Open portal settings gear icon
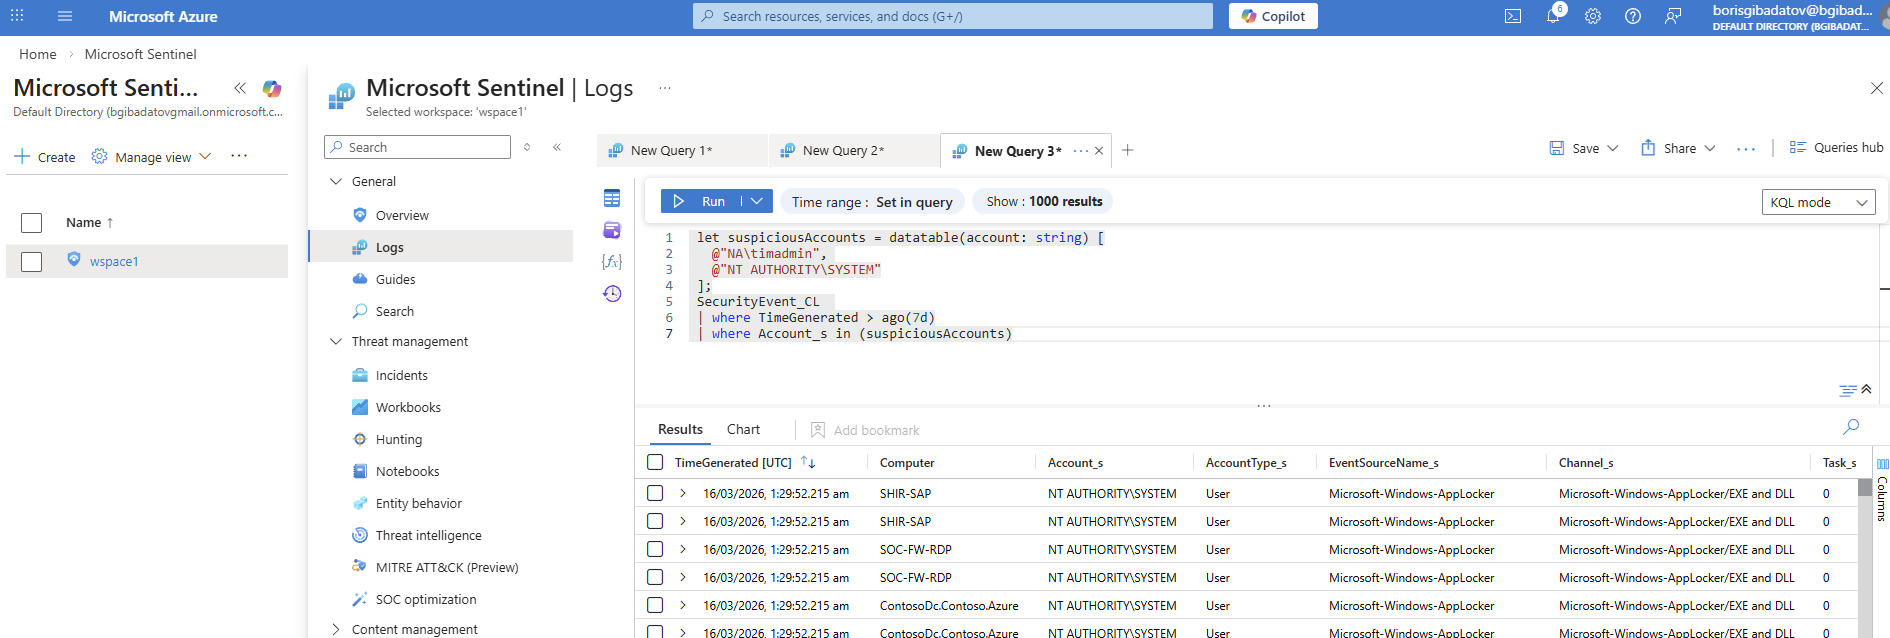The height and width of the screenshot is (638, 1890). pos(1593,16)
